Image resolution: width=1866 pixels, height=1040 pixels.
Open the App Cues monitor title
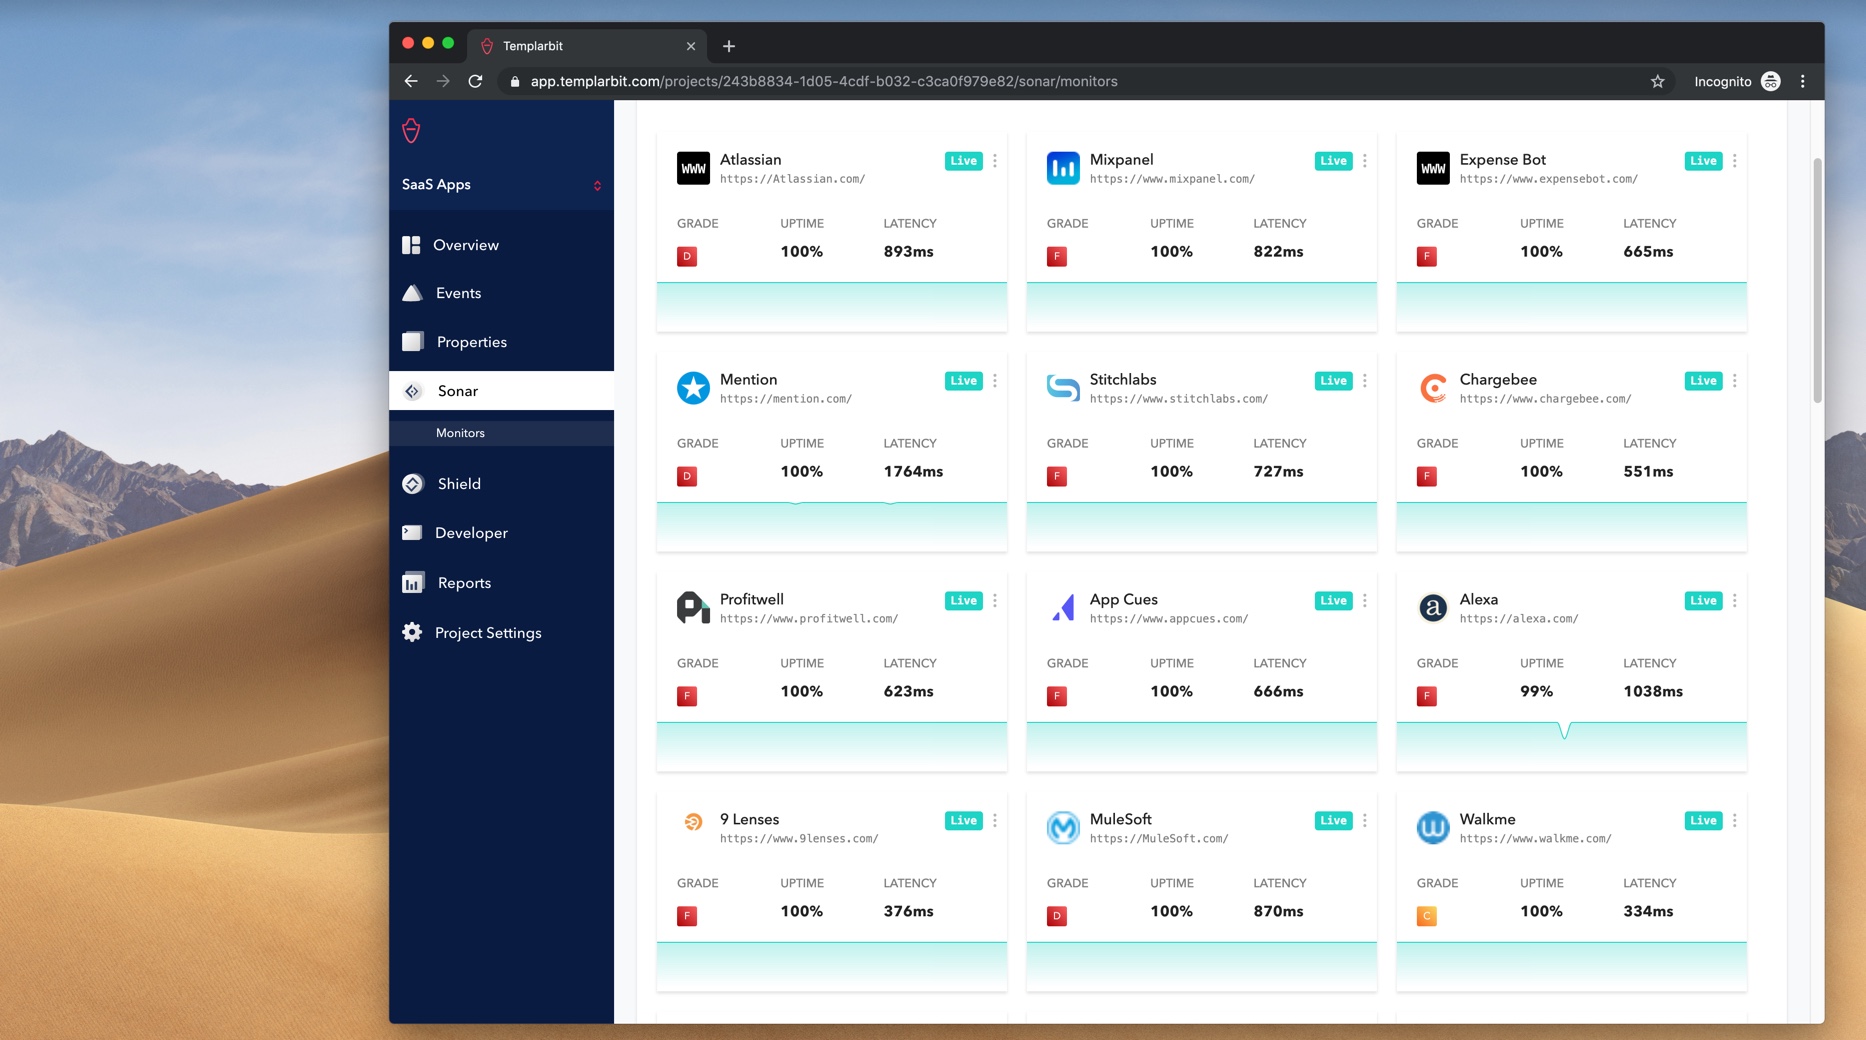point(1123,599)
